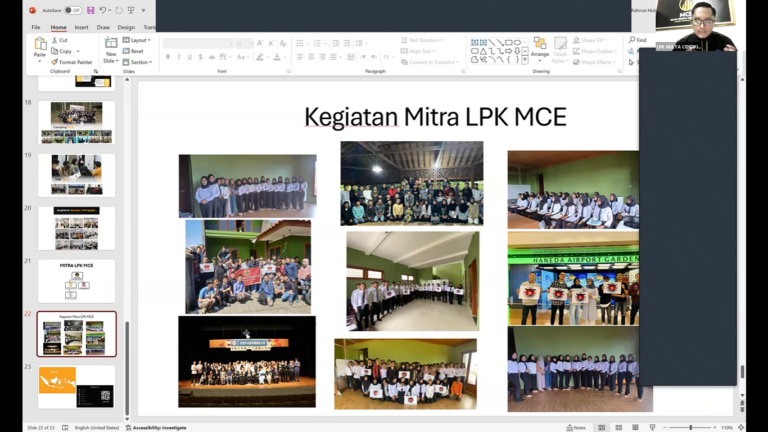This screenshot has height=432, width=768.
Task: Click Increase List Level icon
Action: [347, 44]
